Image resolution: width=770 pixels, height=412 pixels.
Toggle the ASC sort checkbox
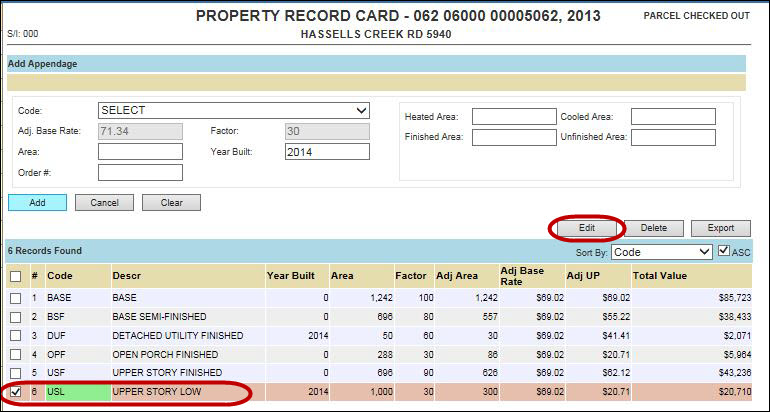(725, 252)
